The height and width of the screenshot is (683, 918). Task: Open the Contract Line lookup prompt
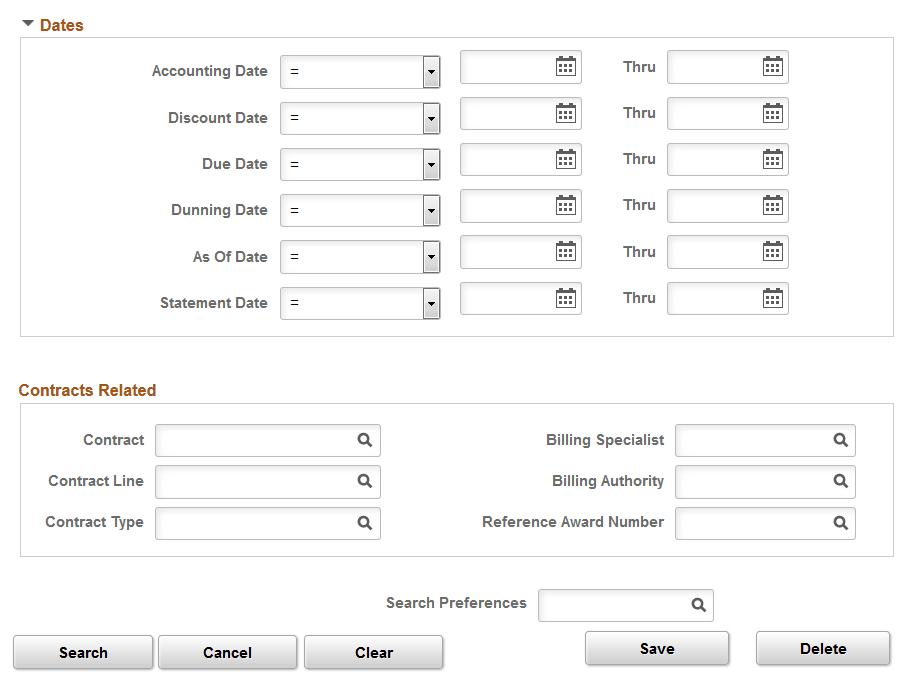click(x=367, y=482)
